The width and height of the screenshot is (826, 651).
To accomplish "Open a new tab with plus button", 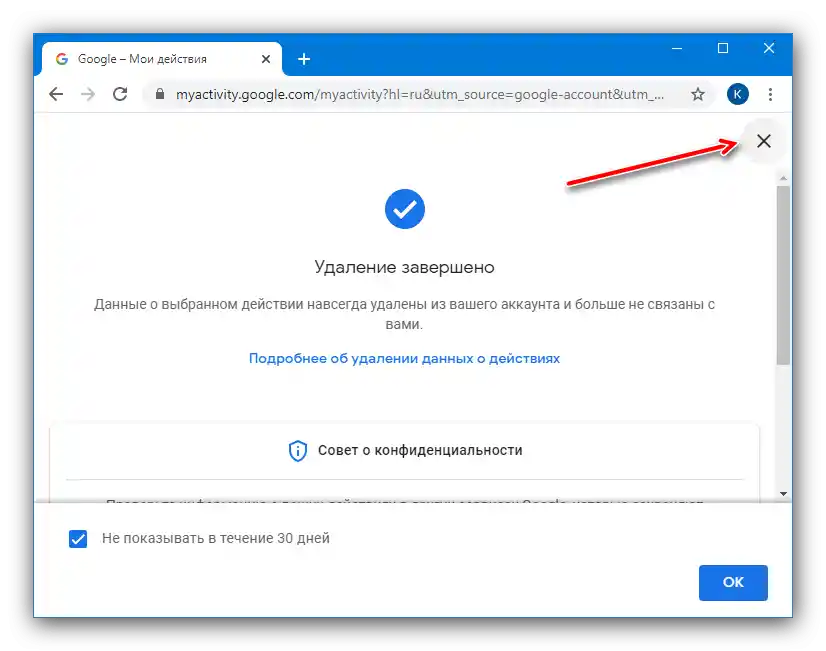I will coord(304,59).
